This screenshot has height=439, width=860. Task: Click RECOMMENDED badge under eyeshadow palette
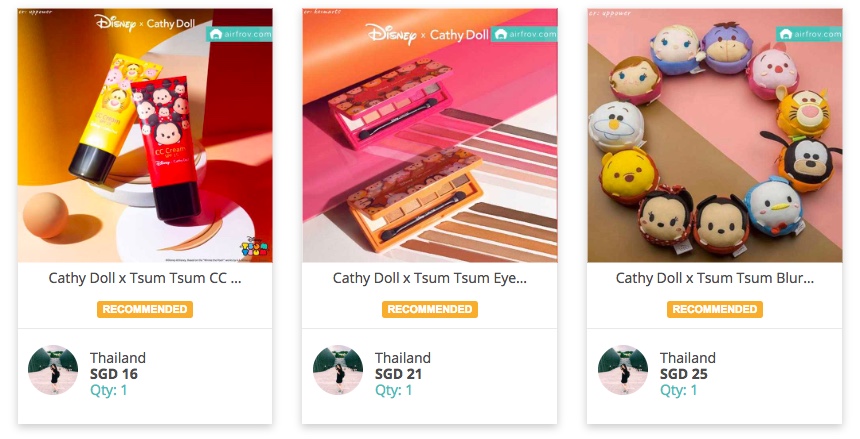[429, 309]
